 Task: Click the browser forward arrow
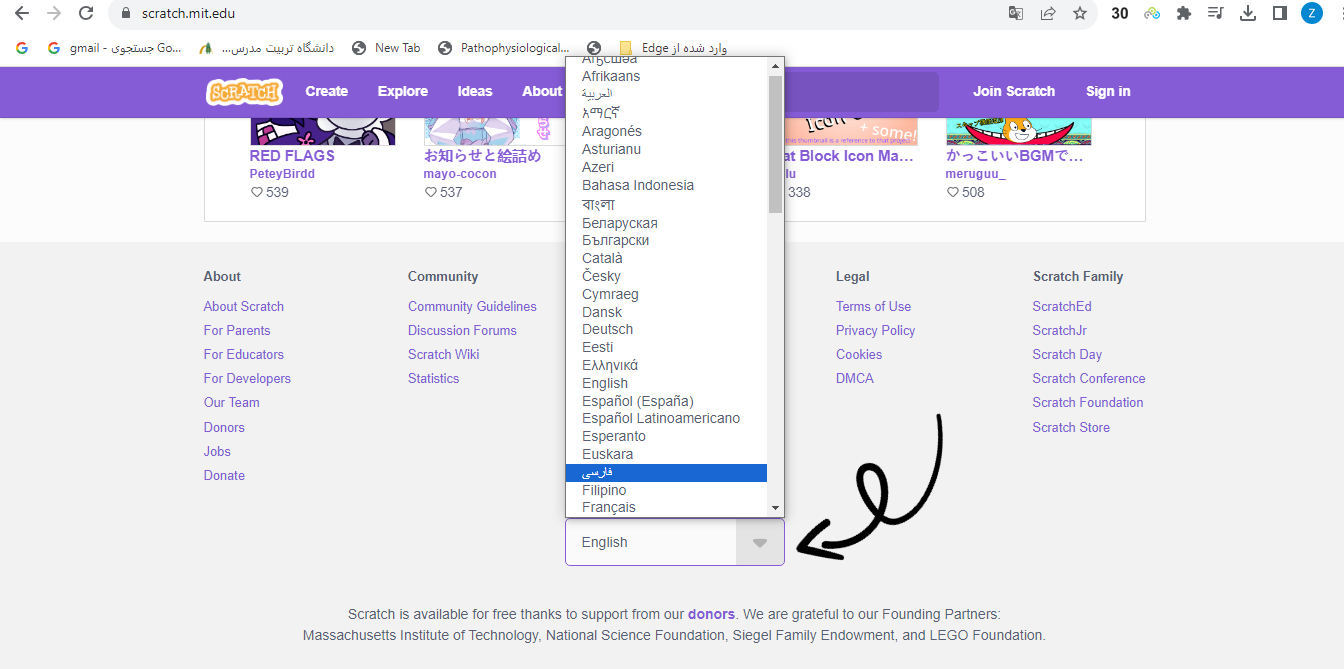click(54, 14)
